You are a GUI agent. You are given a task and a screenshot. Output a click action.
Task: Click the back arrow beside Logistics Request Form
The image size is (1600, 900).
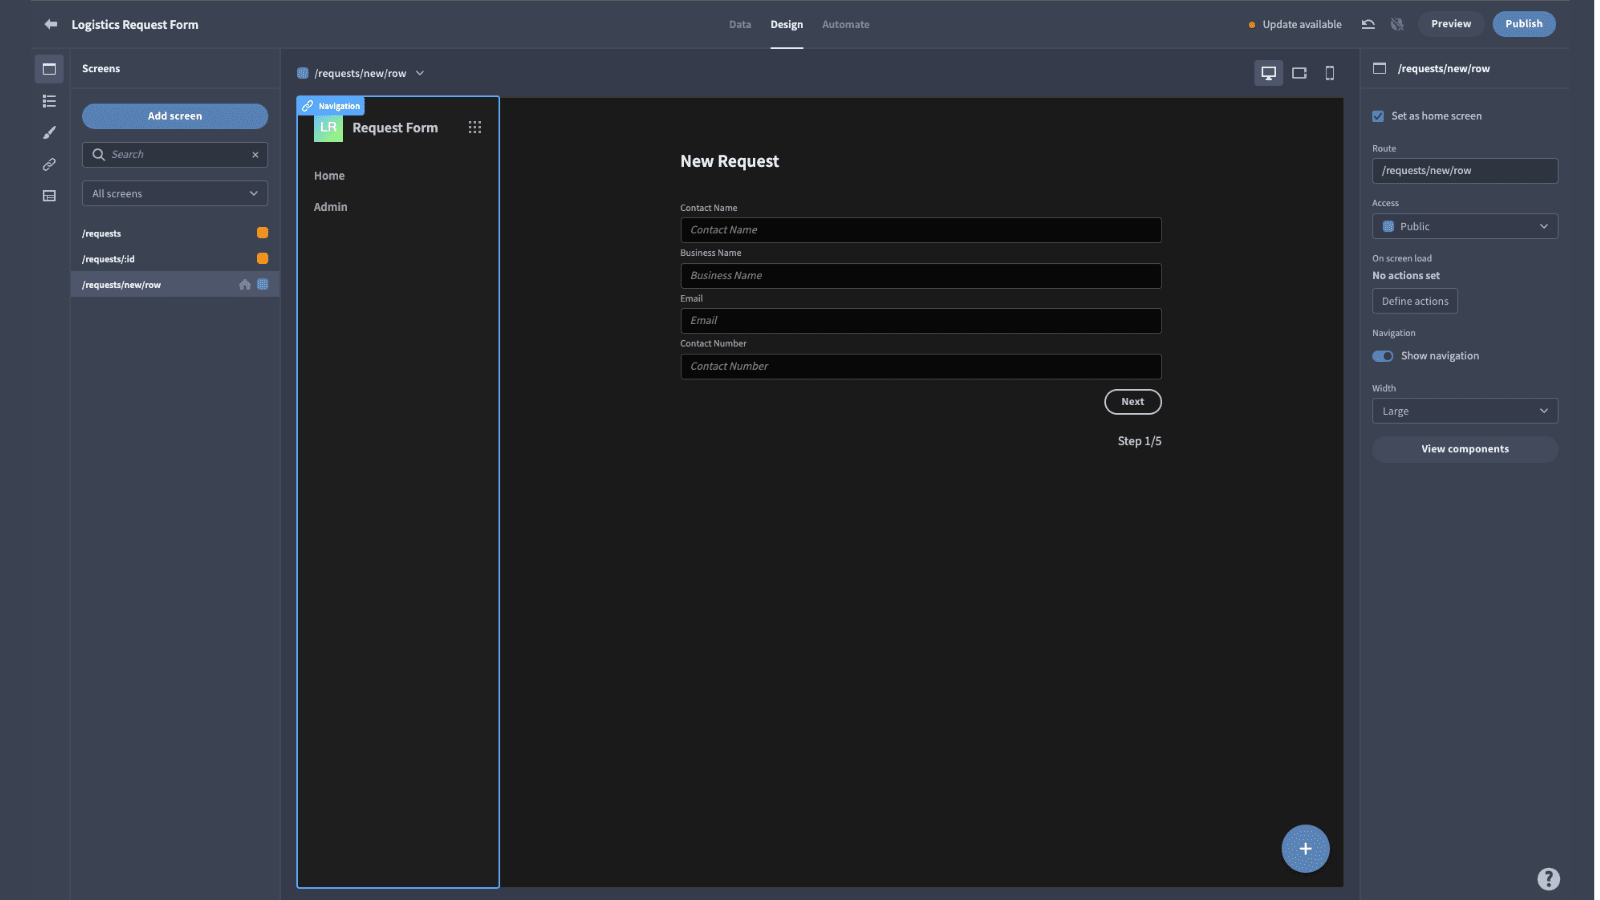click(51, 24)
